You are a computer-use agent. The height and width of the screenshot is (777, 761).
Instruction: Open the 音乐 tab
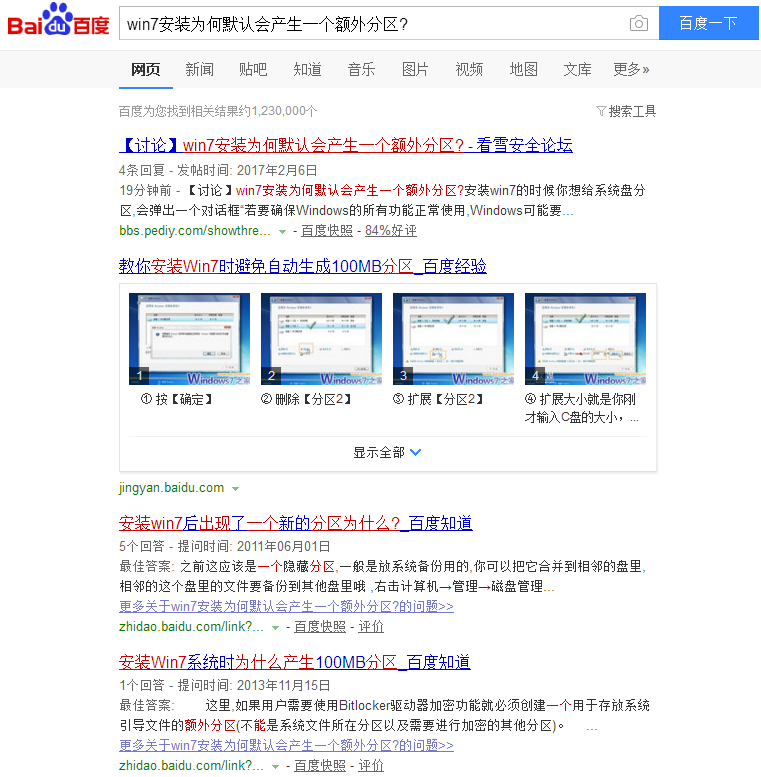tap(361, 69)
